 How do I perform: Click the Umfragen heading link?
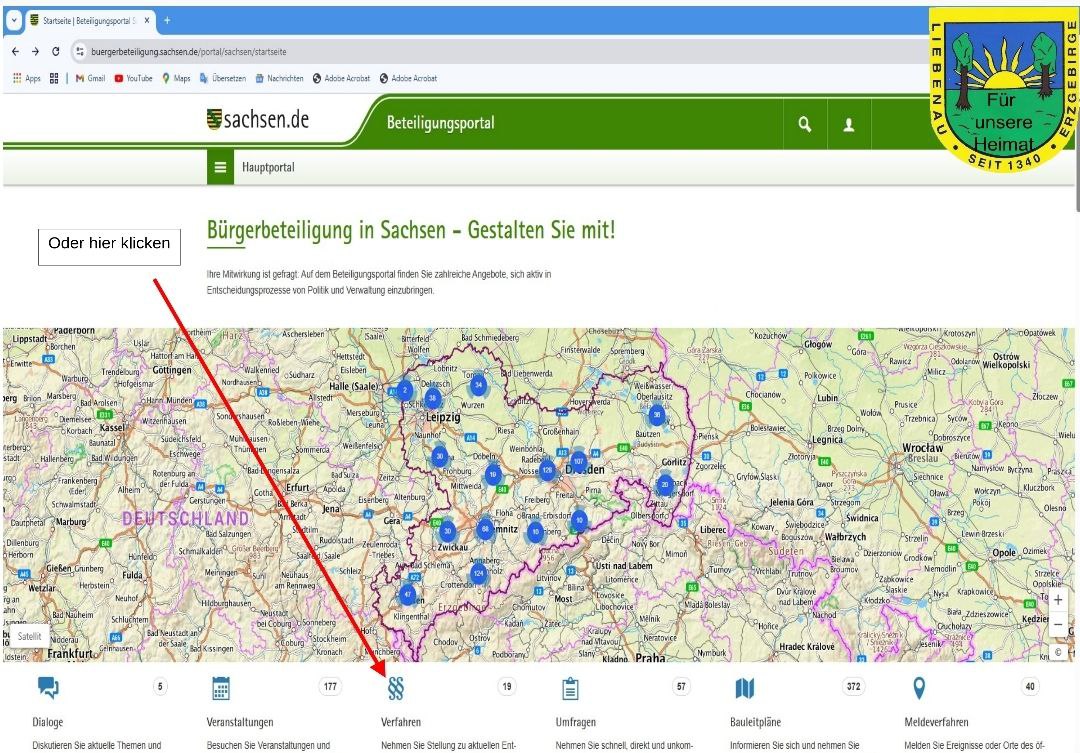[x=576, y=722]
